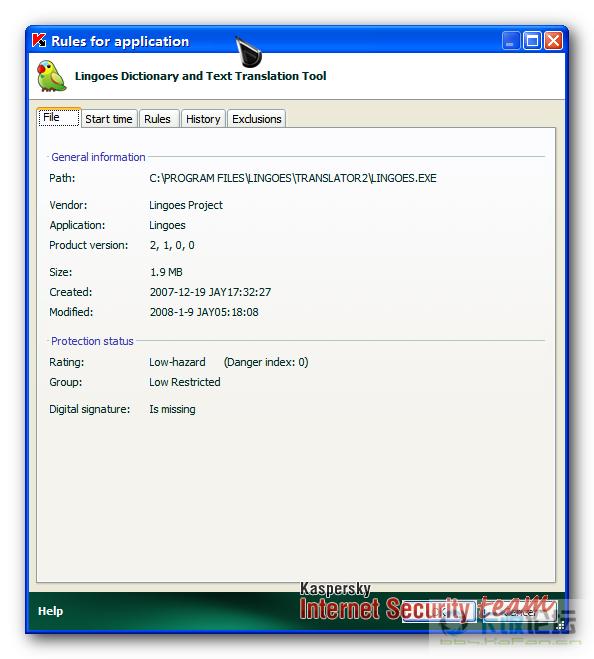
Task: Click the Lingoes Dictionary and Text Translation Tool title
Action: [201, 76]
